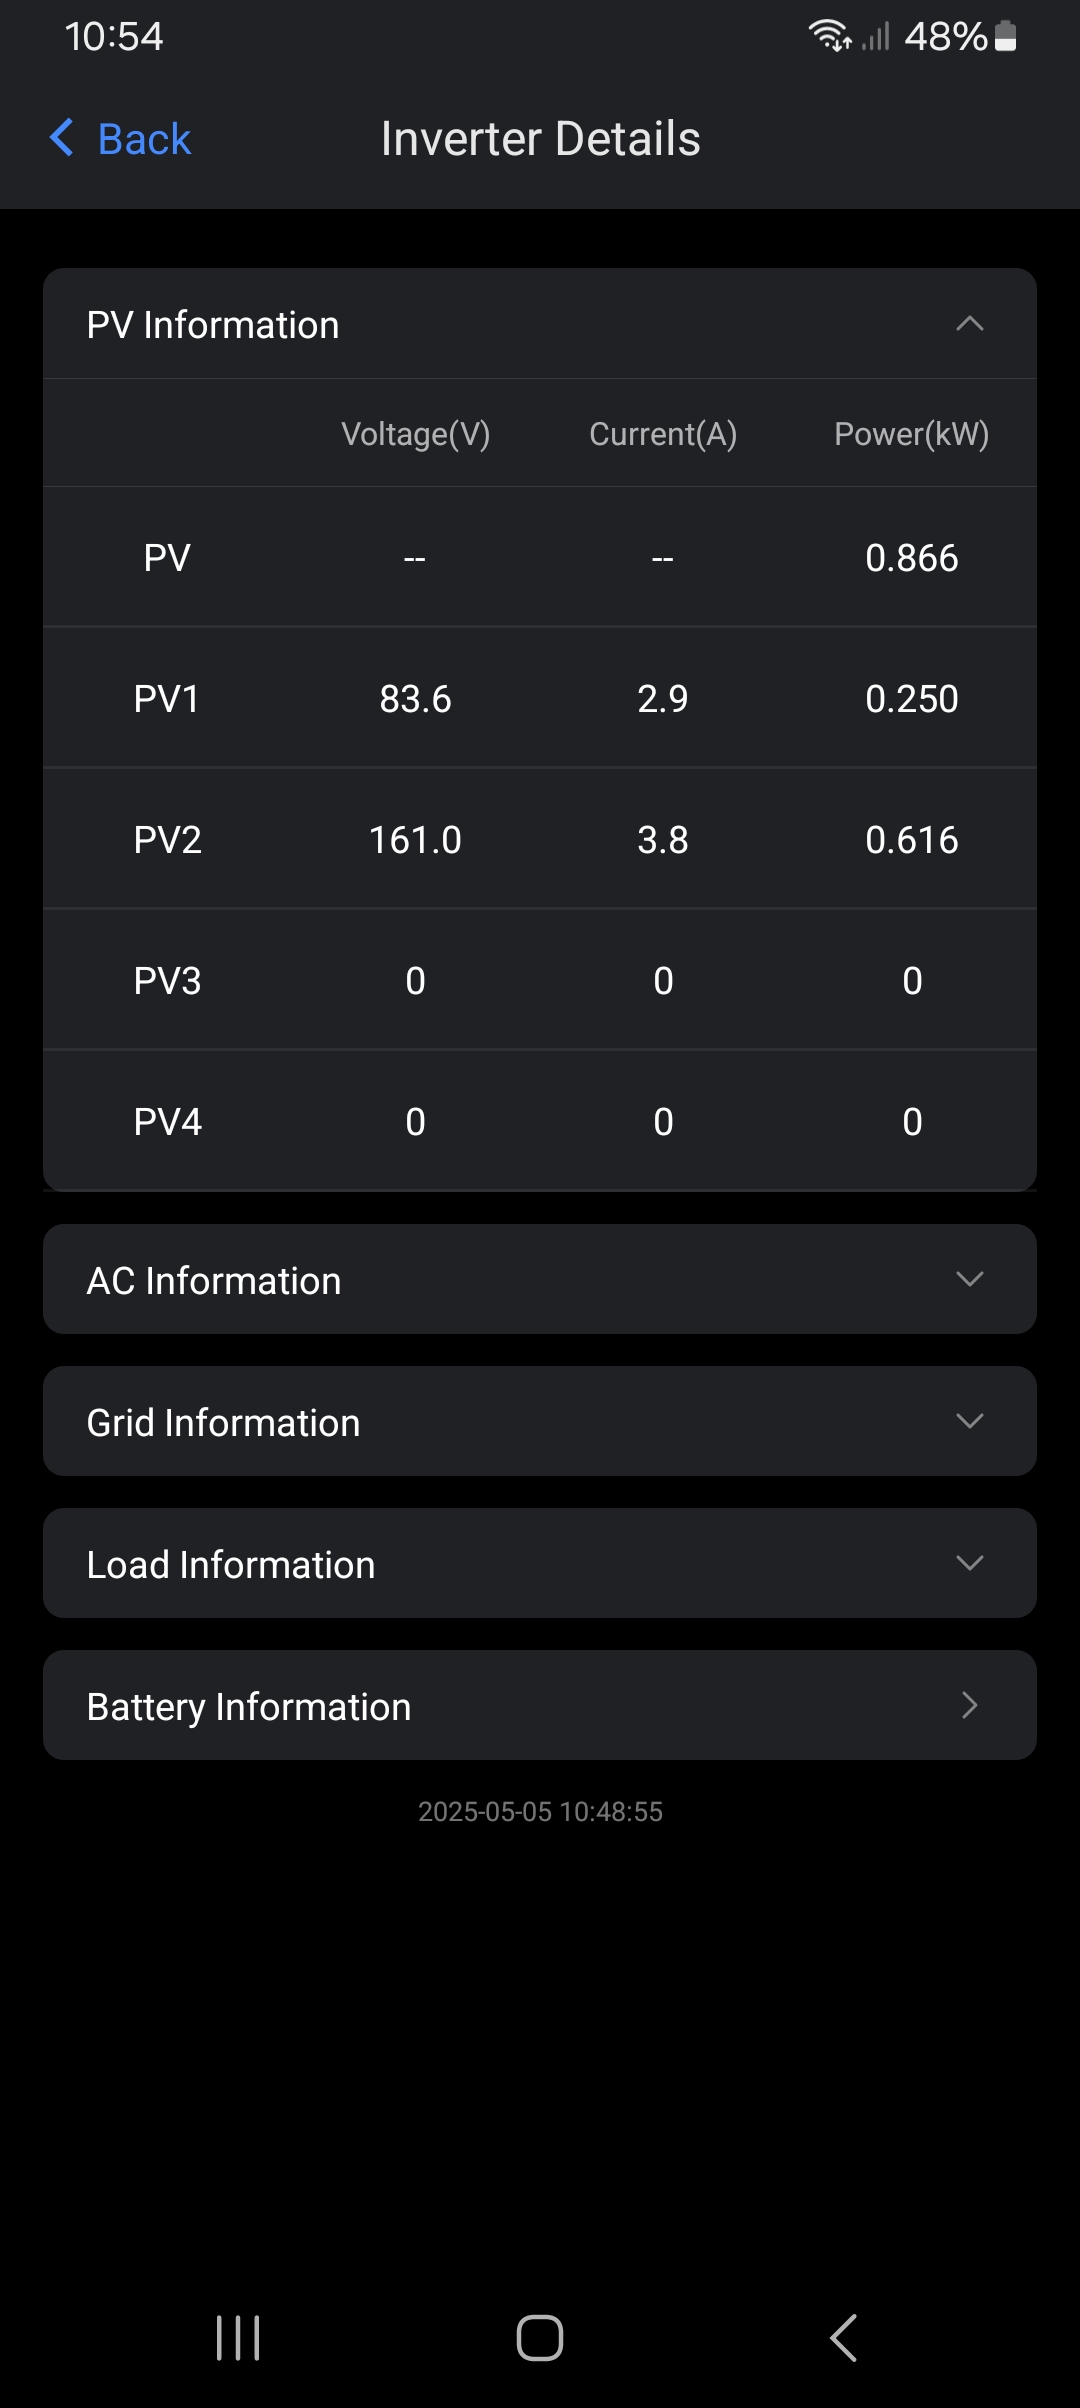Tap the Android recent apps icon
Screen dimensions: 1080x2408
pos(238,2338)
